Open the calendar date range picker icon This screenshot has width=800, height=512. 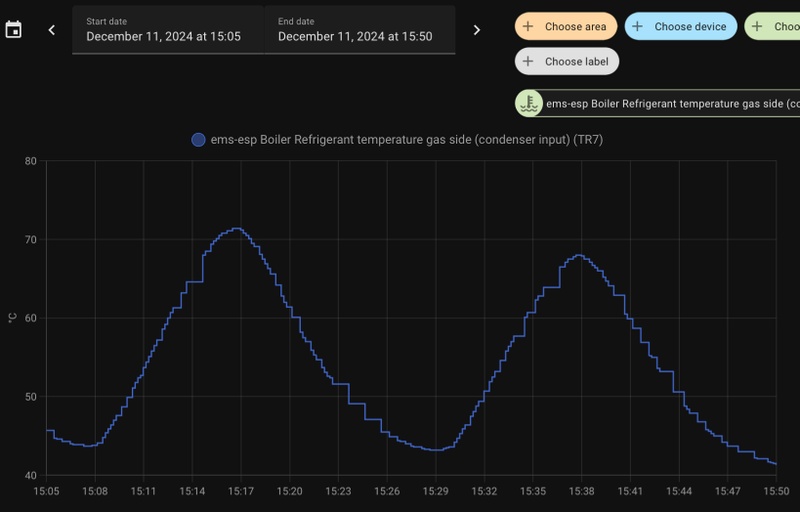point(13,30)
